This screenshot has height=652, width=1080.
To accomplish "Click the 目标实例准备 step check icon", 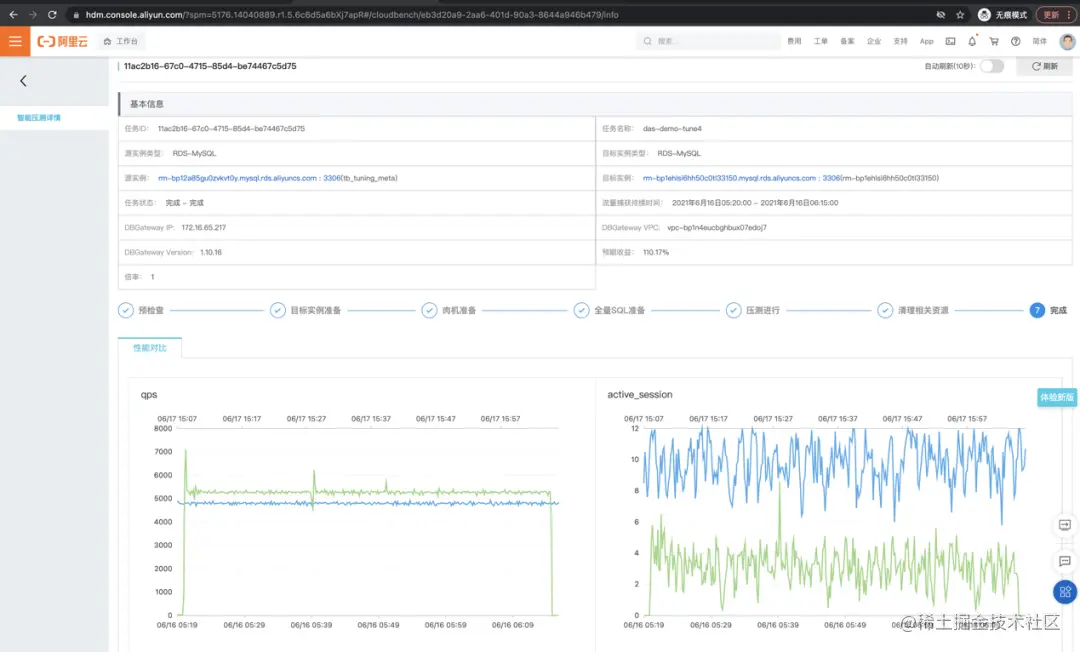I will tap(278, 311).
